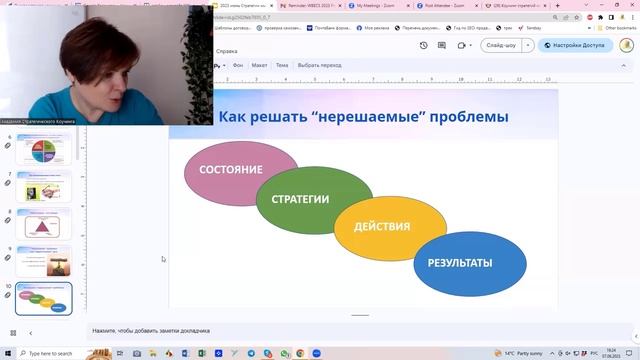Image resolution: width=640 pixels, height=360 pixels.
Task: Select the yellow ДЕЙСТВИЯ oval
Action: point(390,228)
